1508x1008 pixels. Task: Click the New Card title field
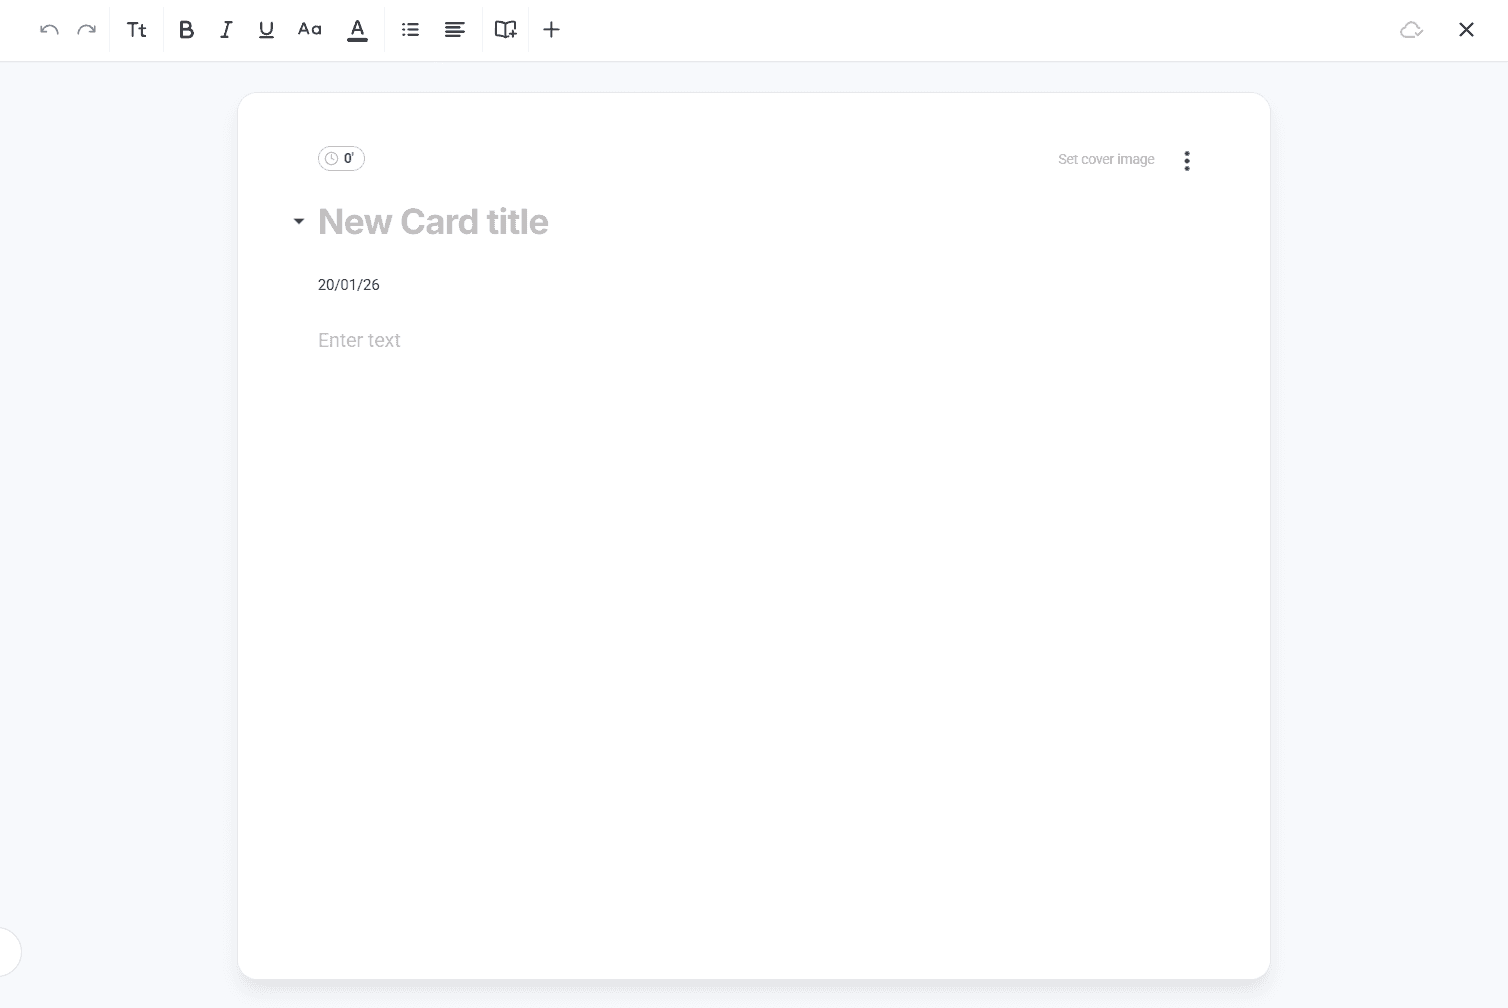[433, 222]
